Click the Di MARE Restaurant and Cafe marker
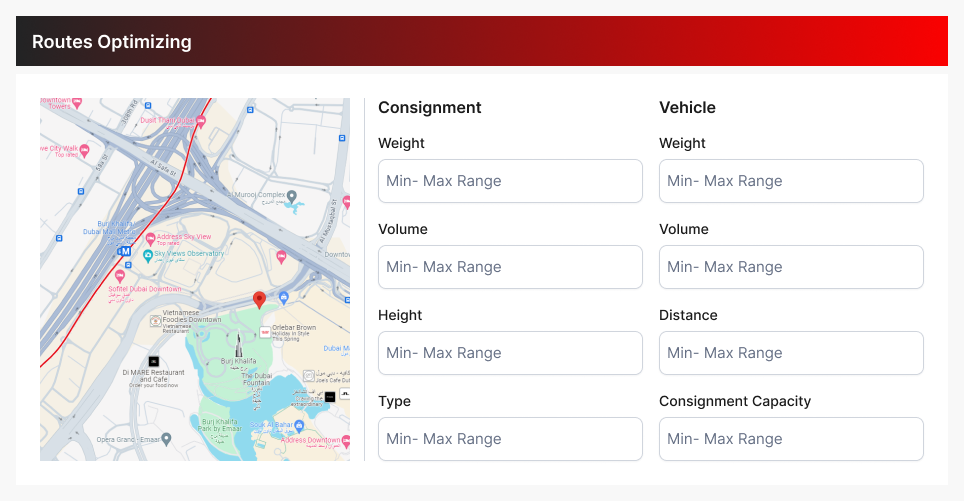 (x=153, y=360)
